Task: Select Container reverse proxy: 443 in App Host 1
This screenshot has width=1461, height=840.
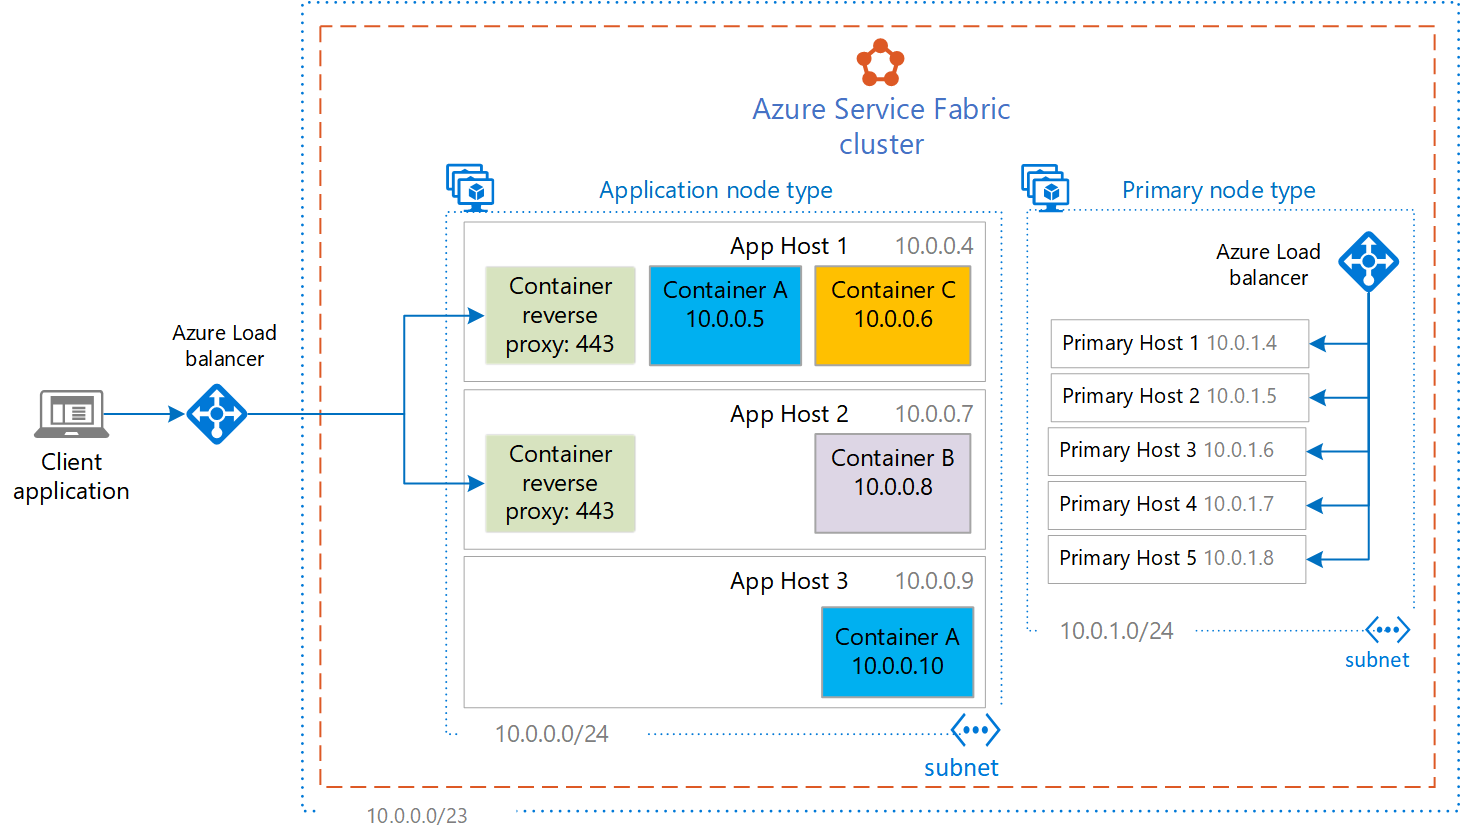Action: click(560, 315)
